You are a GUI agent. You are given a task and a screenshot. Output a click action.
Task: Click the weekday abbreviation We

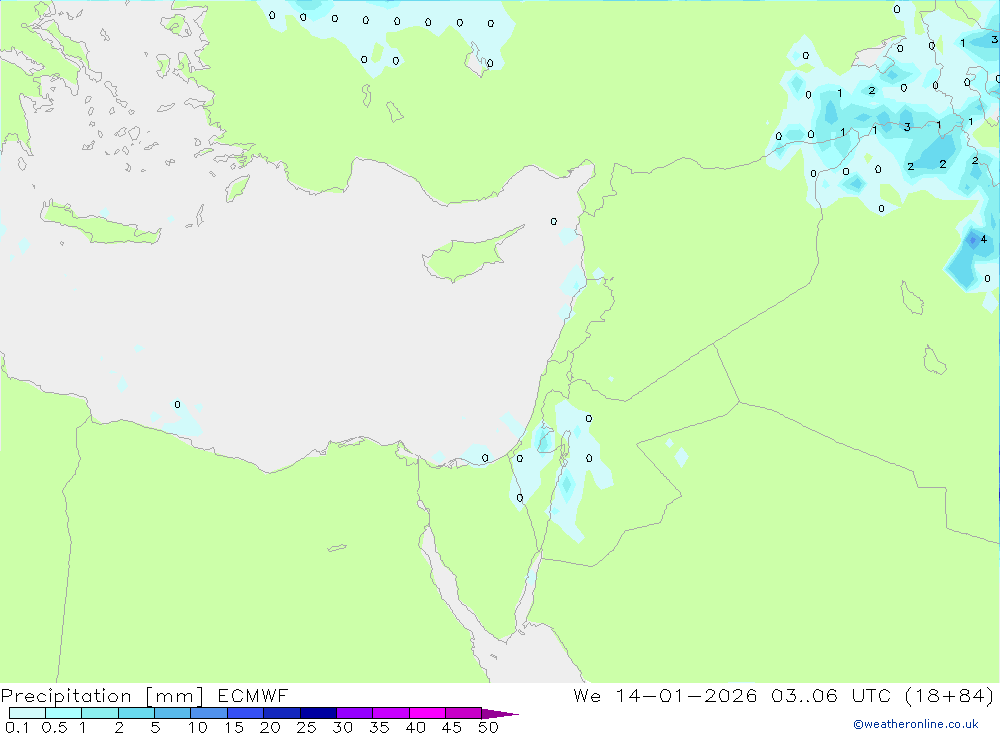(587, 695)
